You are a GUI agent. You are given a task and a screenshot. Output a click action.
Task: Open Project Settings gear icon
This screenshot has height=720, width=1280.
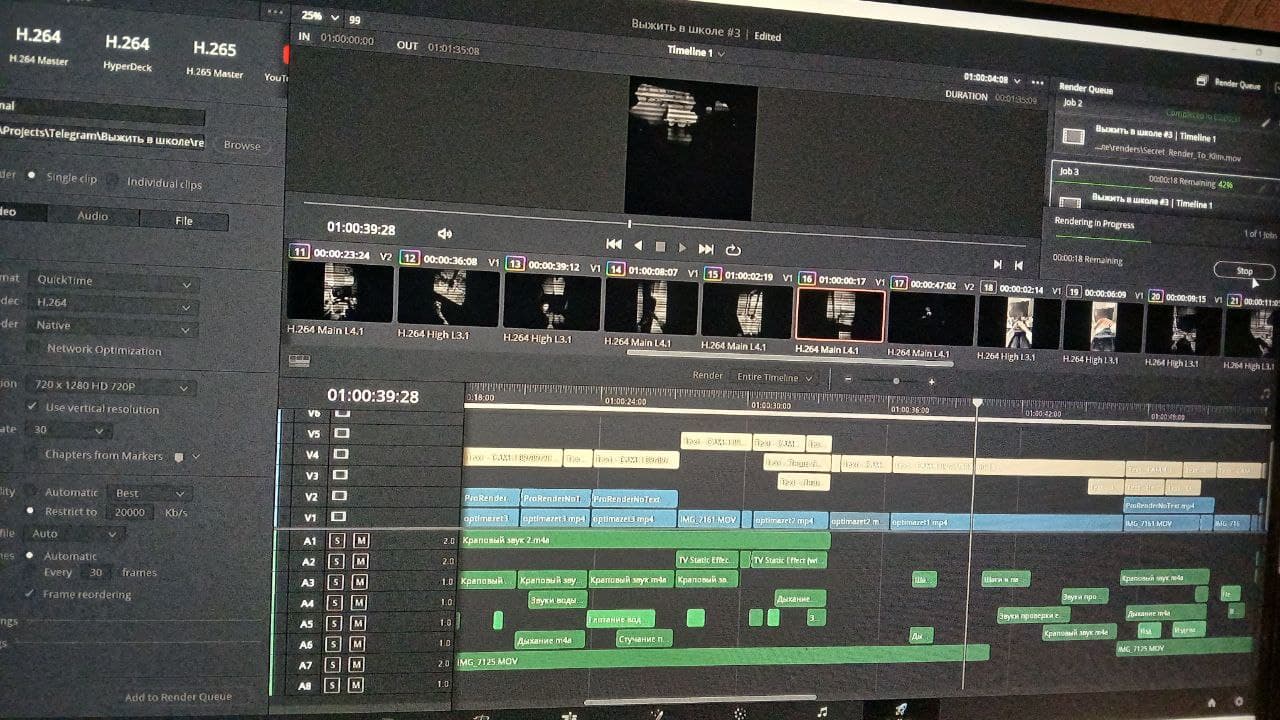click(x=1240, y=702)
